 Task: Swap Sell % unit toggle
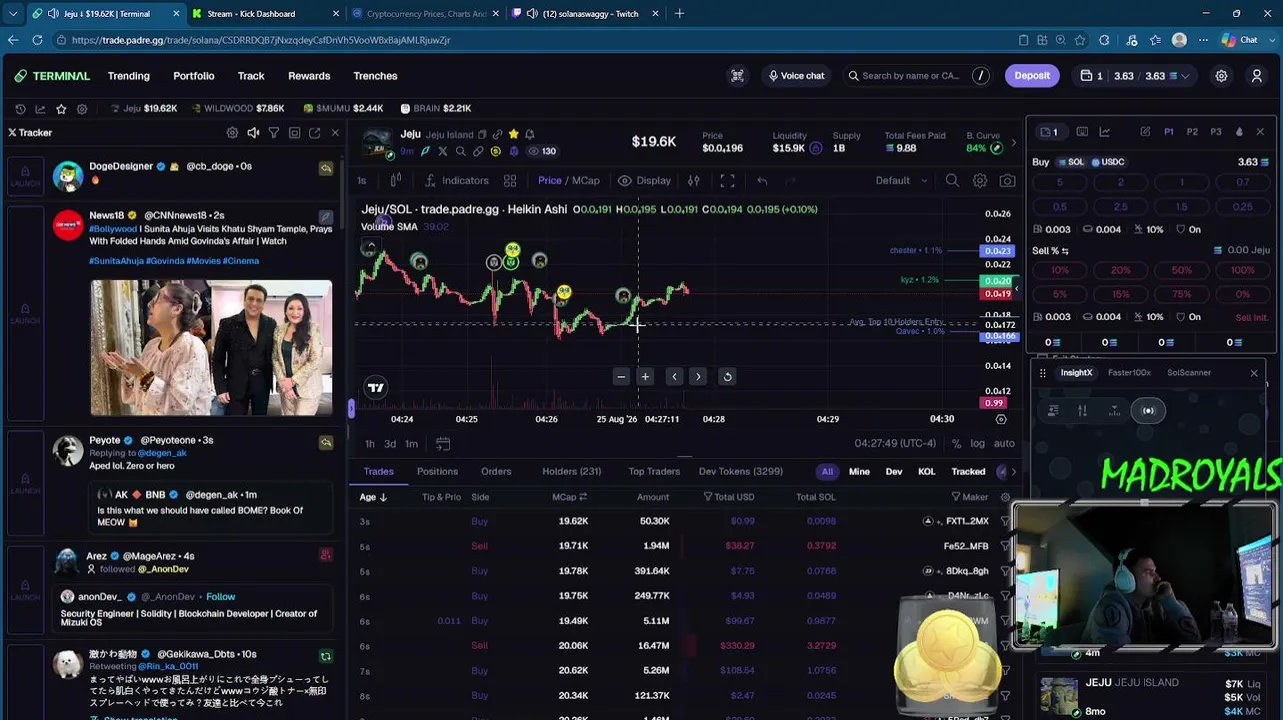point(1065,251)
